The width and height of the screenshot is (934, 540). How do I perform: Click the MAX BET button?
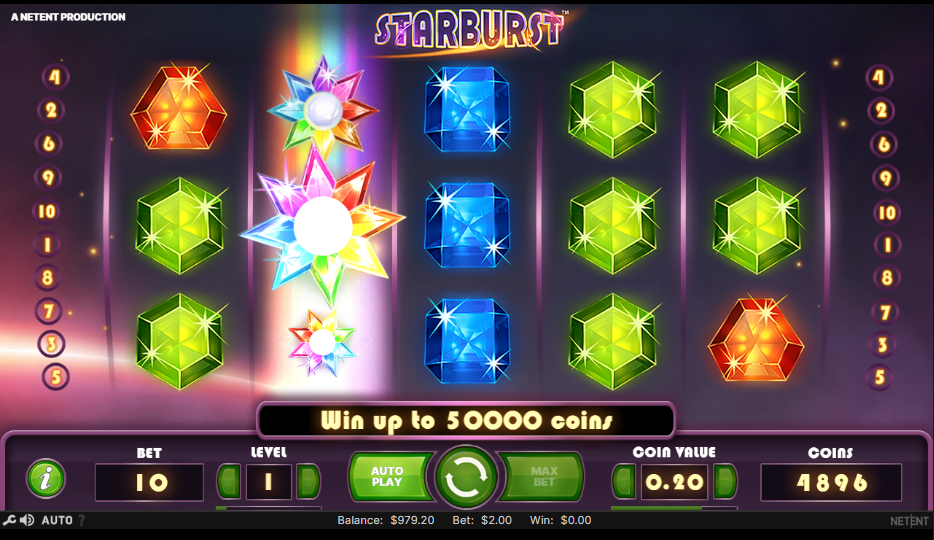[x=542, y=476]
